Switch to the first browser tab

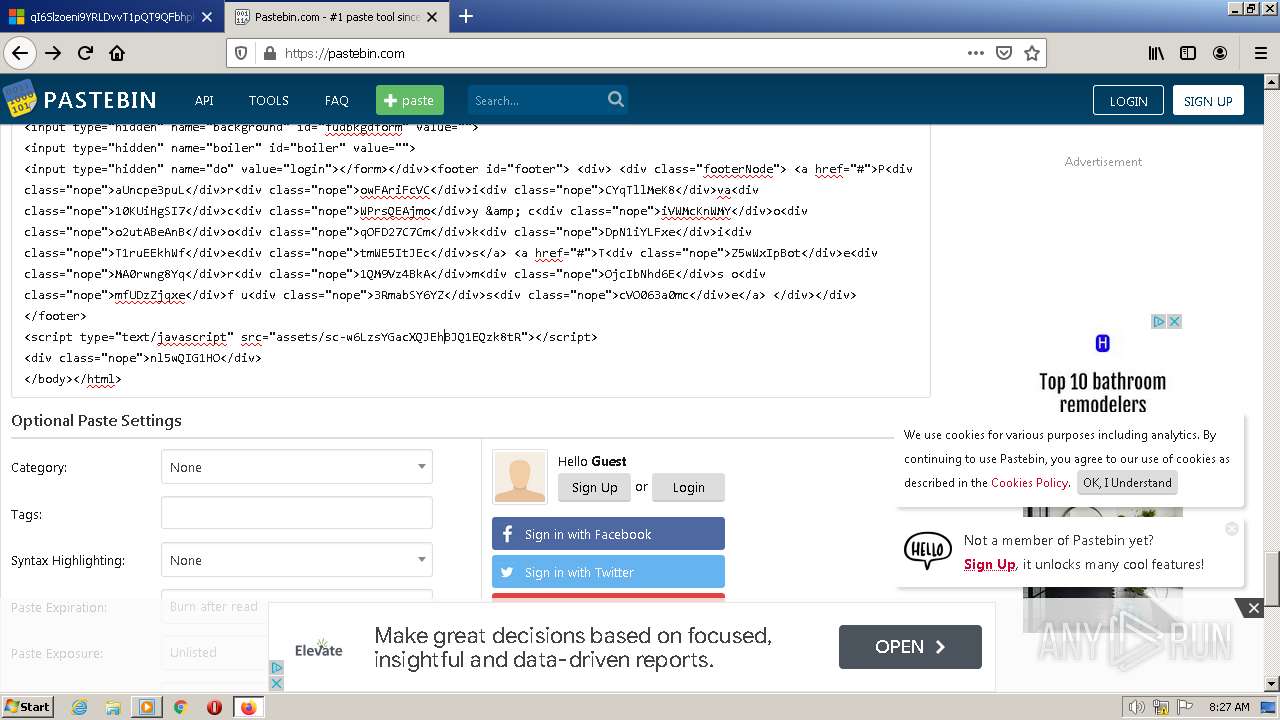pyautogui.click(x=111, y=16)
